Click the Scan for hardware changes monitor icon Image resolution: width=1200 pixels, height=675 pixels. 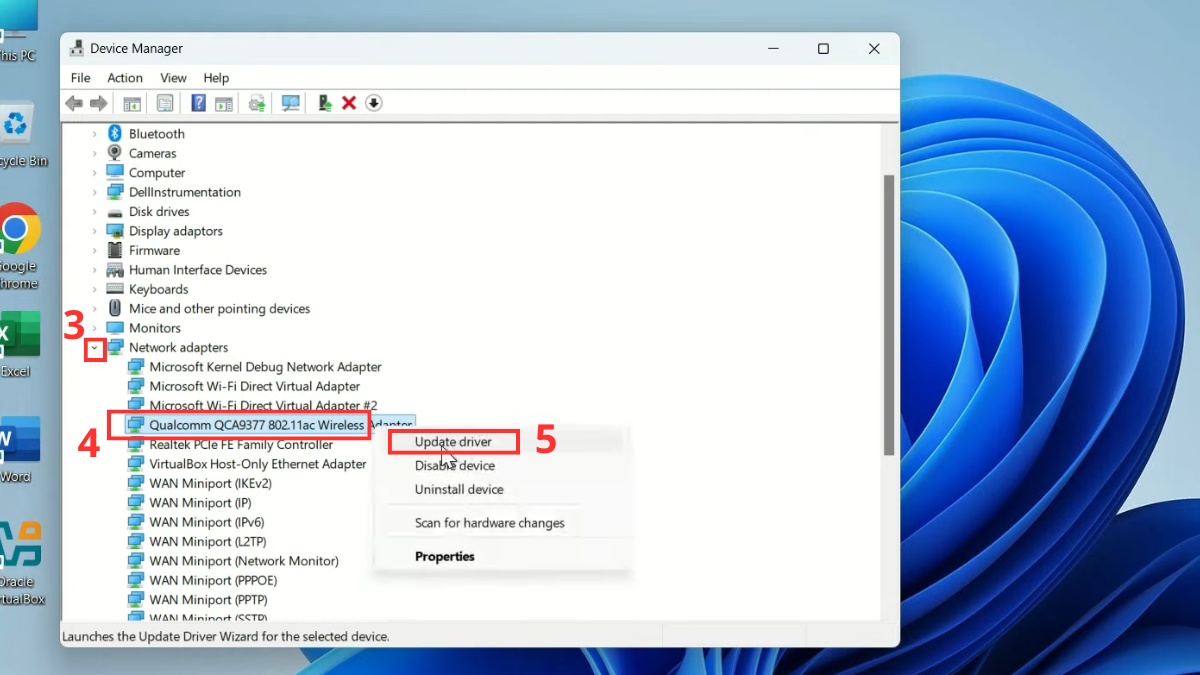(x=291, y=103)
